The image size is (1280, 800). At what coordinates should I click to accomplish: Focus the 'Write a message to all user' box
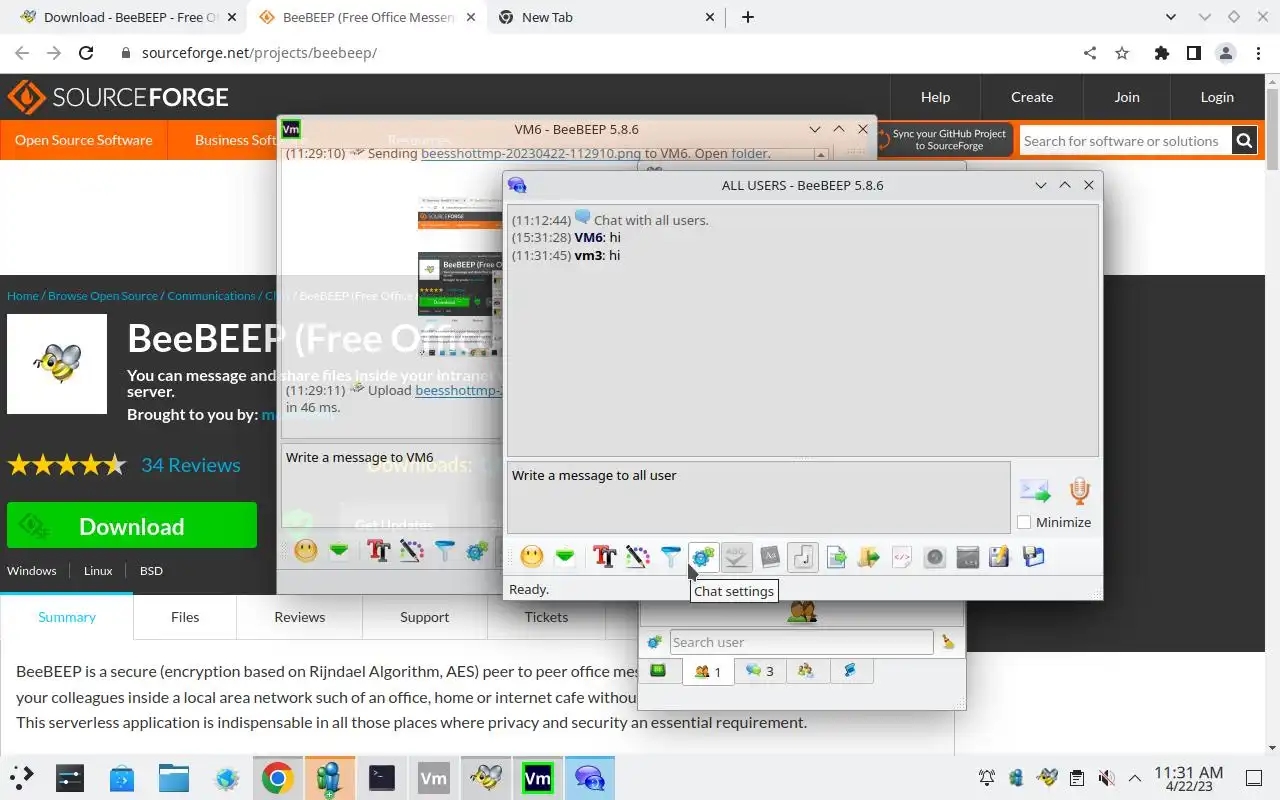(758, 497)
